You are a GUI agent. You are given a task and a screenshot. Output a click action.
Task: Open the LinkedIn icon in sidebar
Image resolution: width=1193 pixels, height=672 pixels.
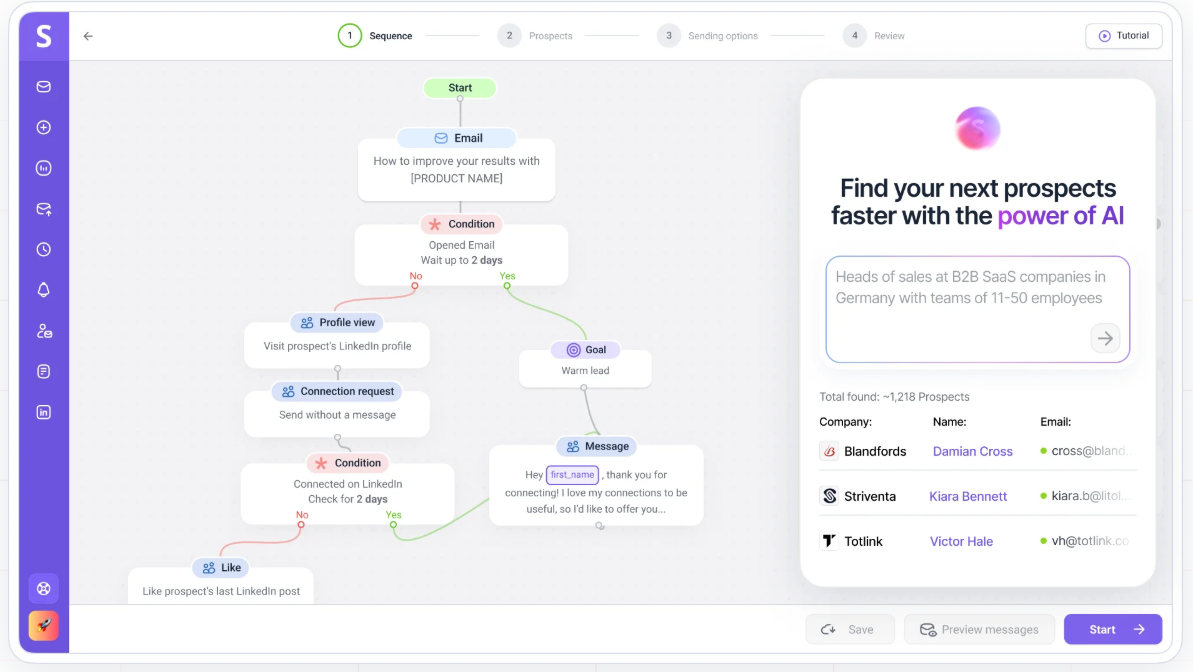[43, 412]
